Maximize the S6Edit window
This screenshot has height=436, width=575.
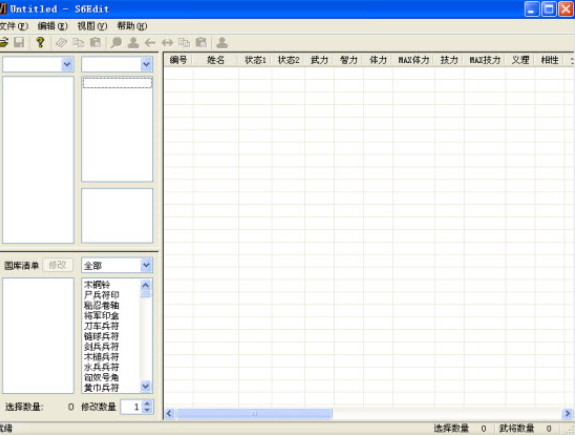(x=549, y=9)
